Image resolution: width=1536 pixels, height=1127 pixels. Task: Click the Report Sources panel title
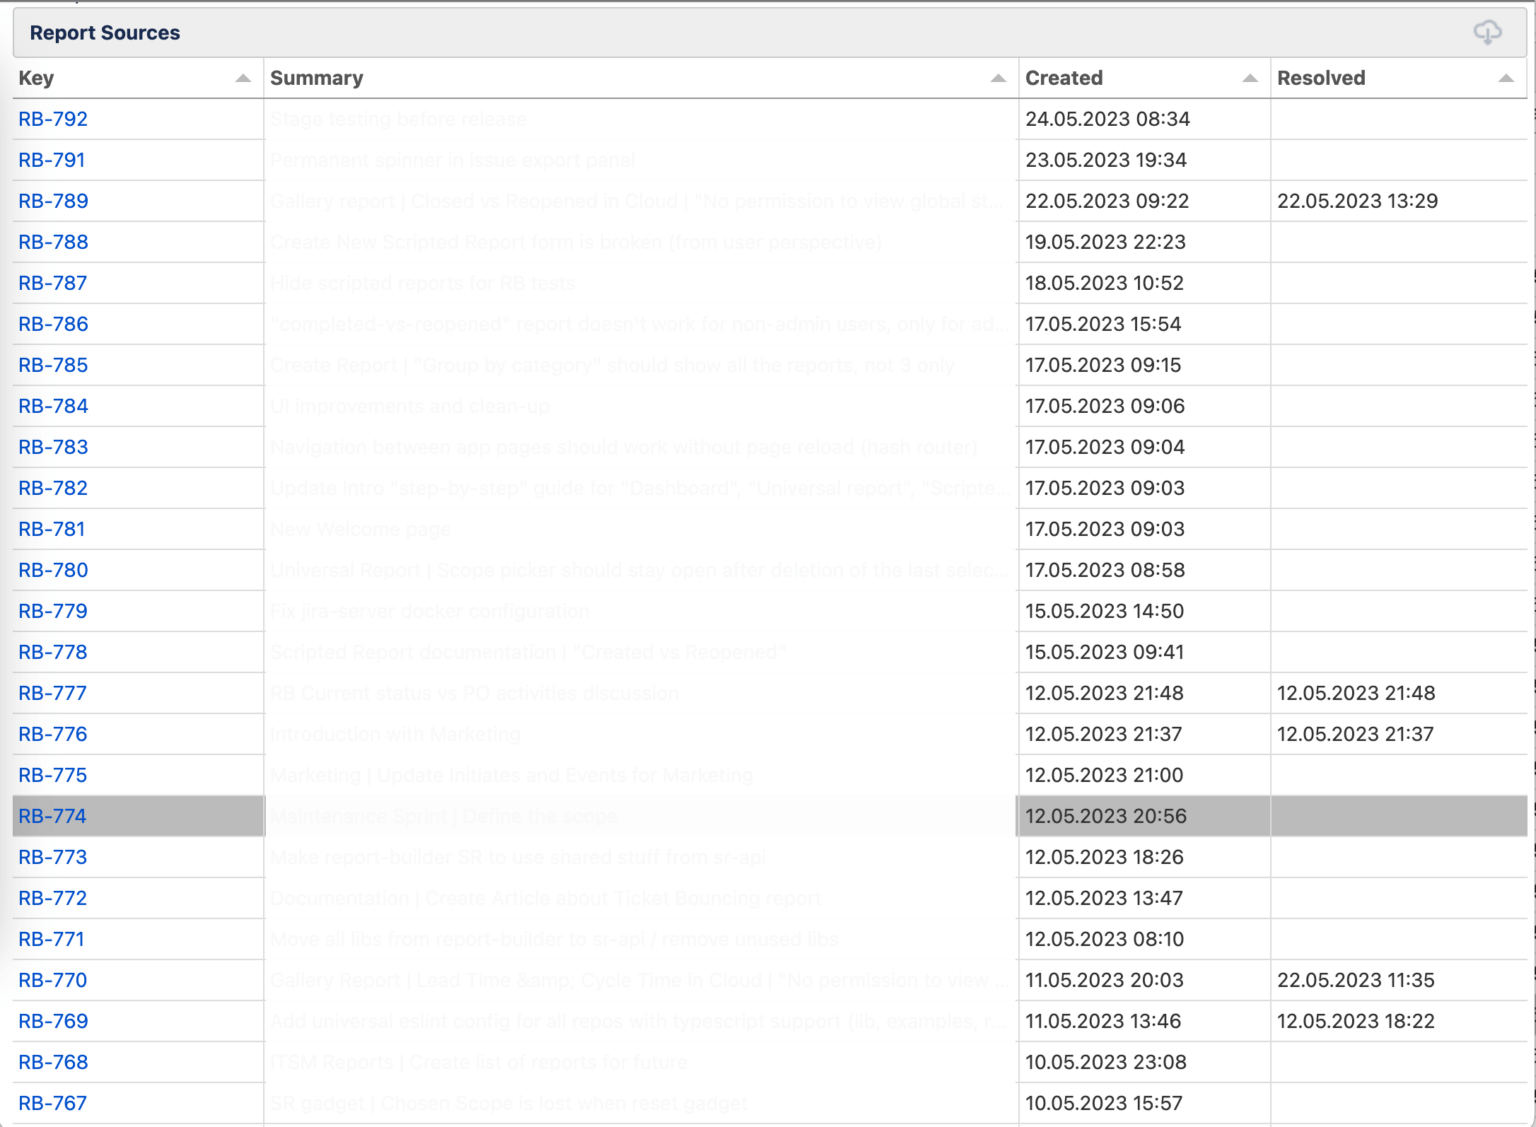click(103, 32)
